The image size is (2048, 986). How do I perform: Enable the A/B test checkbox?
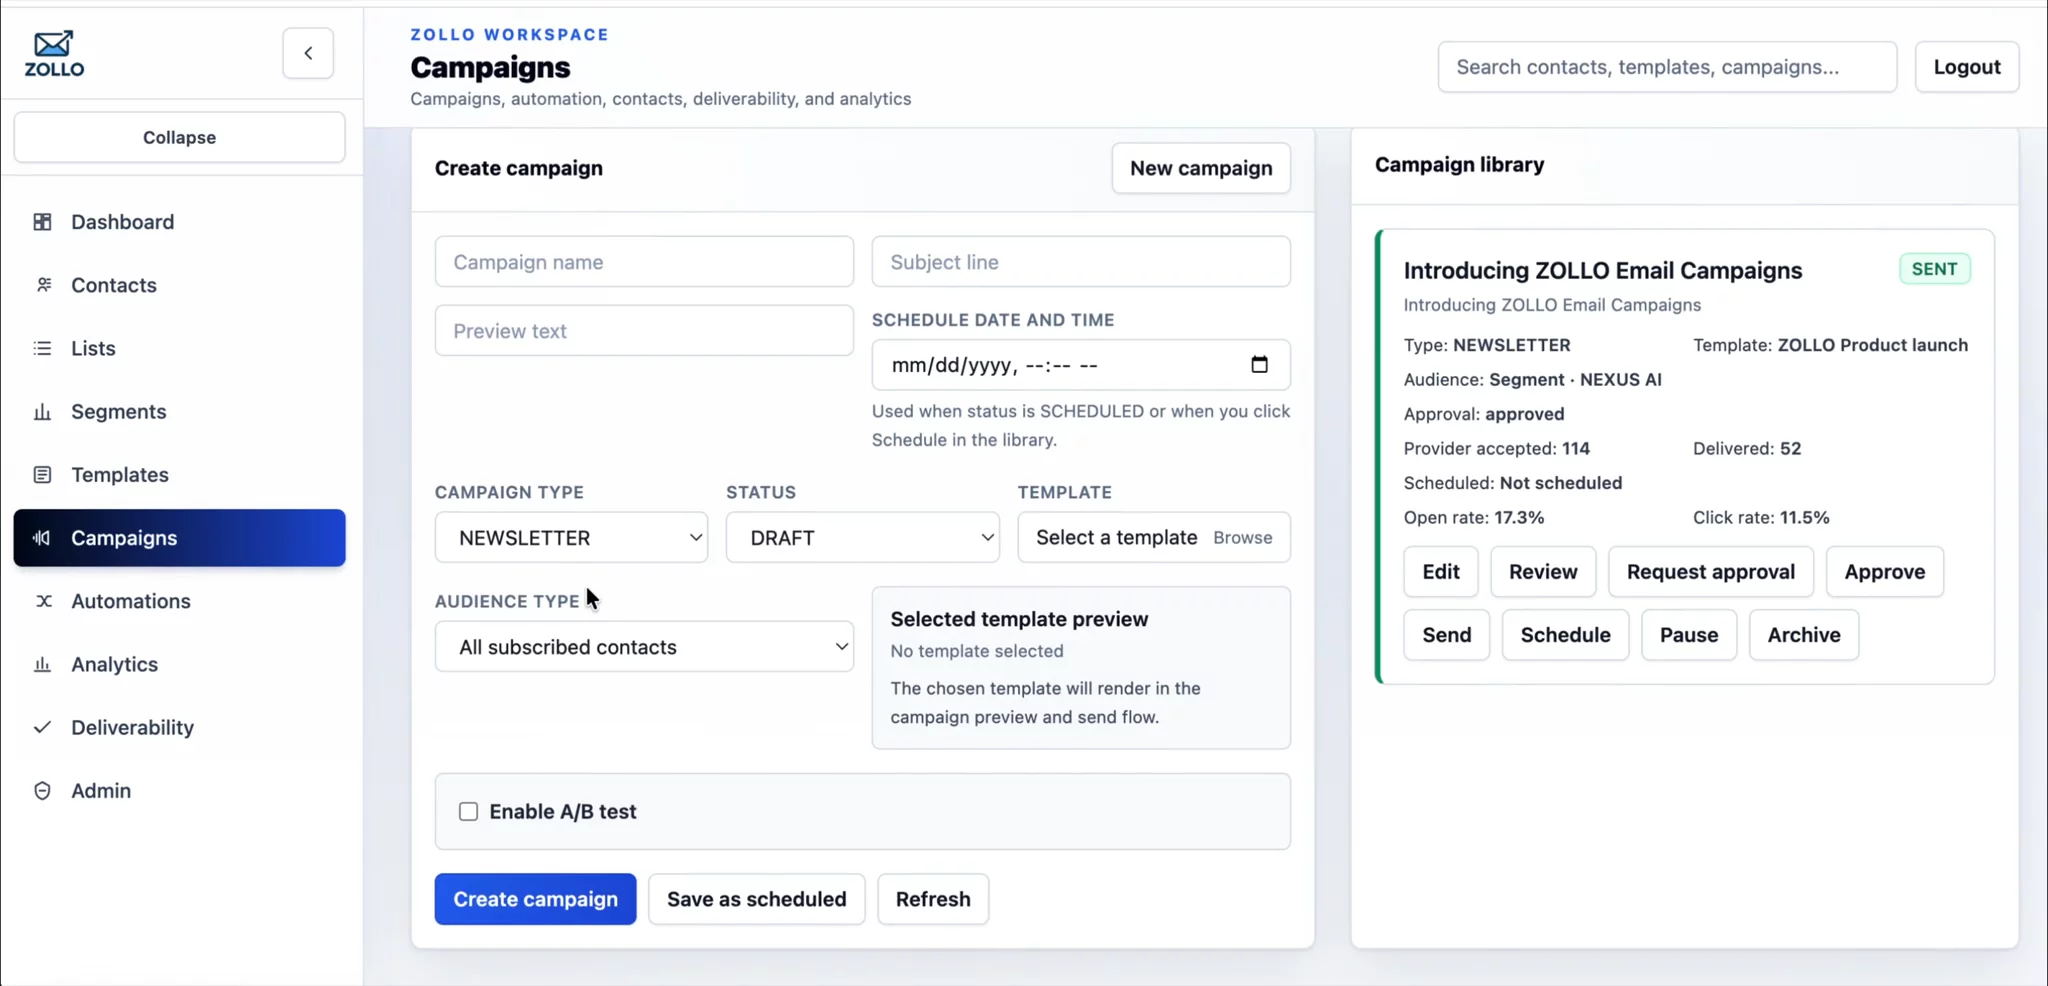tap(468, 812)
